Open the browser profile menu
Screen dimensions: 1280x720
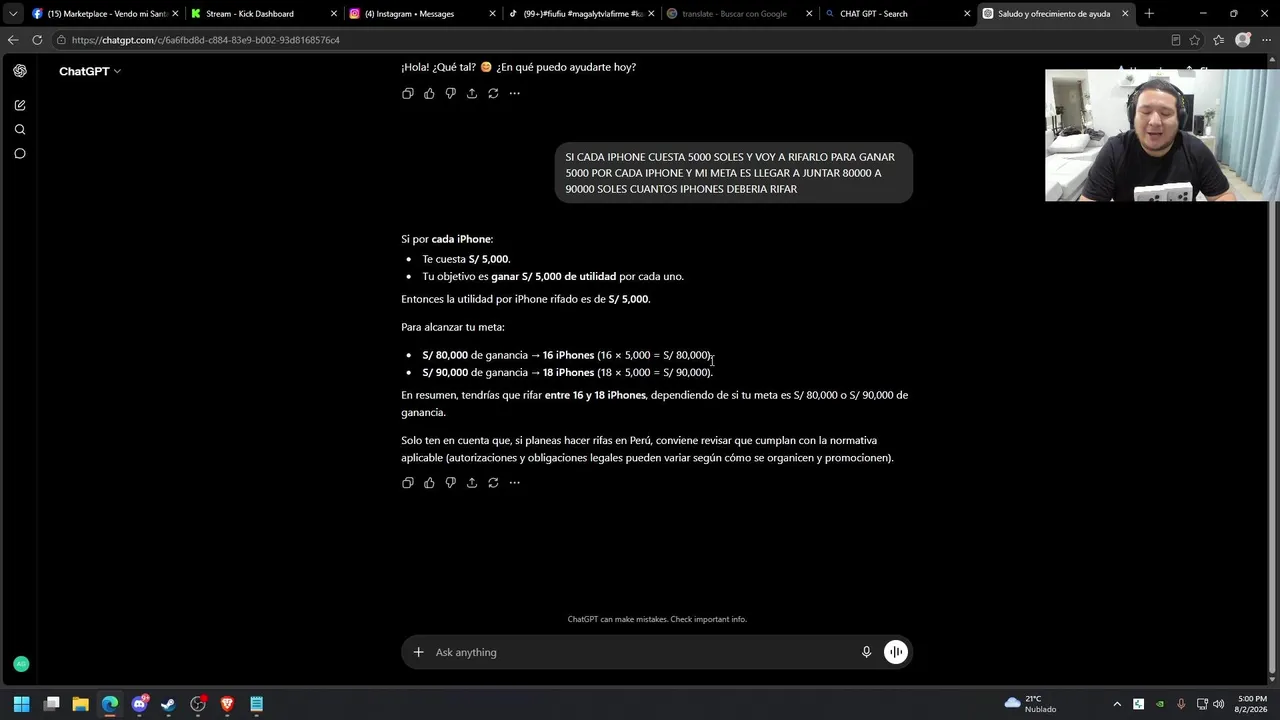point(1243,40)
